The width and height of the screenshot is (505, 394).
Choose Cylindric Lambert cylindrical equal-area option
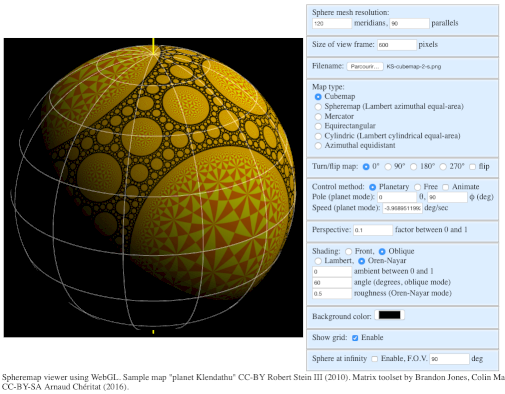click(x=318, y=136)
